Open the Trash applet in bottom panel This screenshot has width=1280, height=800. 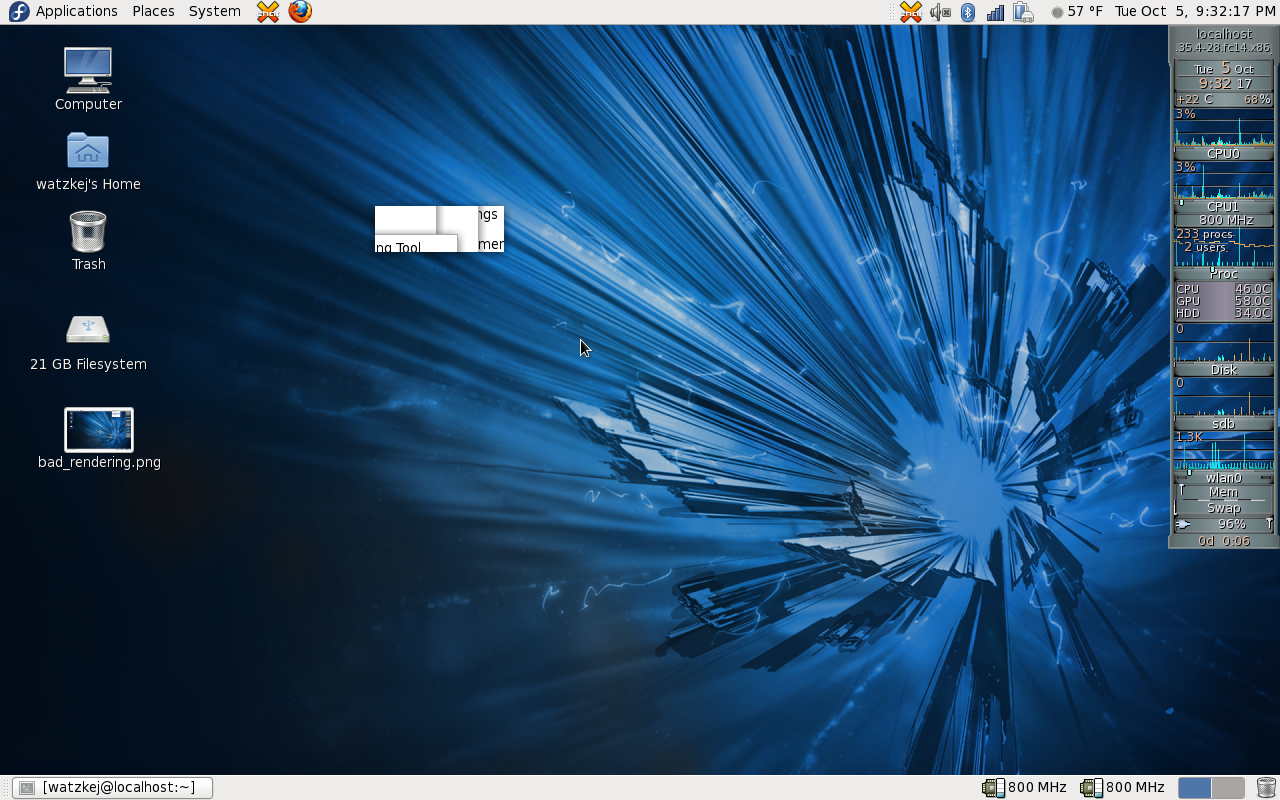(1266, 788)
